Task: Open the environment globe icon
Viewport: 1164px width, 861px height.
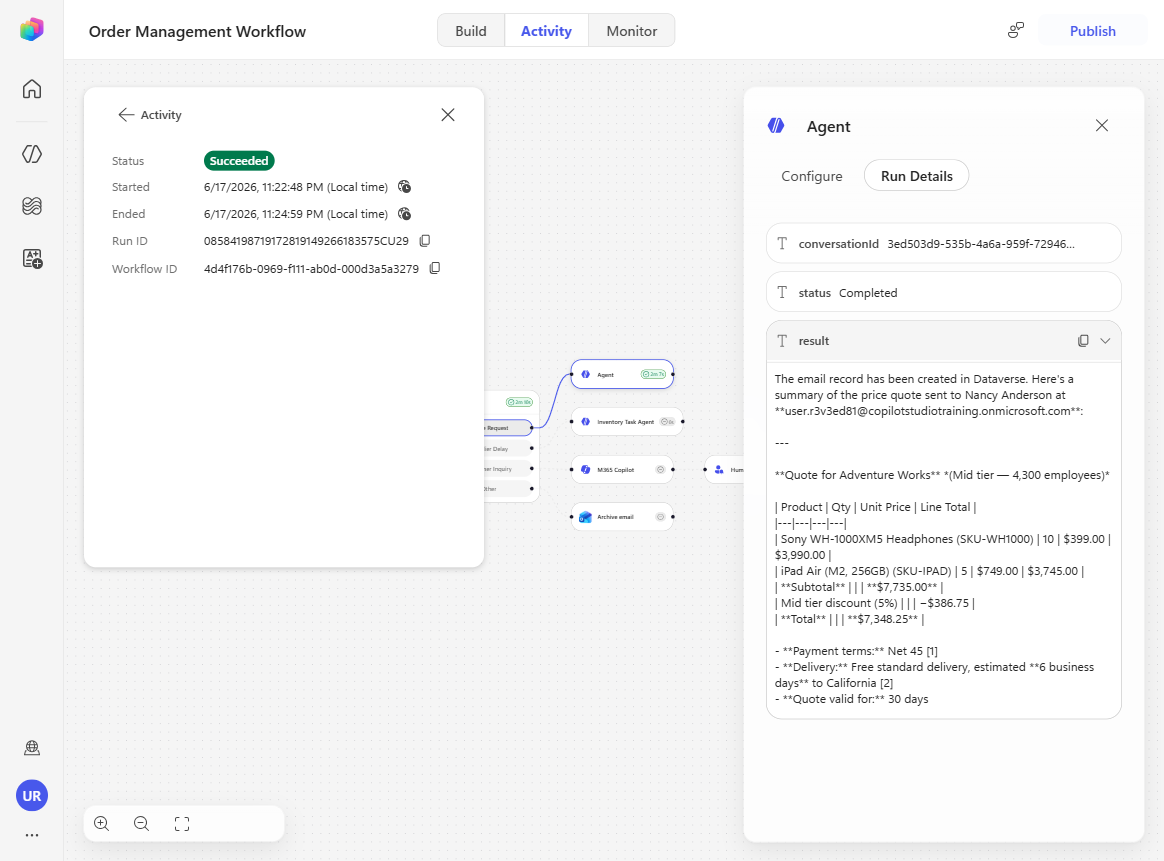Action: (x=32, y=747)
